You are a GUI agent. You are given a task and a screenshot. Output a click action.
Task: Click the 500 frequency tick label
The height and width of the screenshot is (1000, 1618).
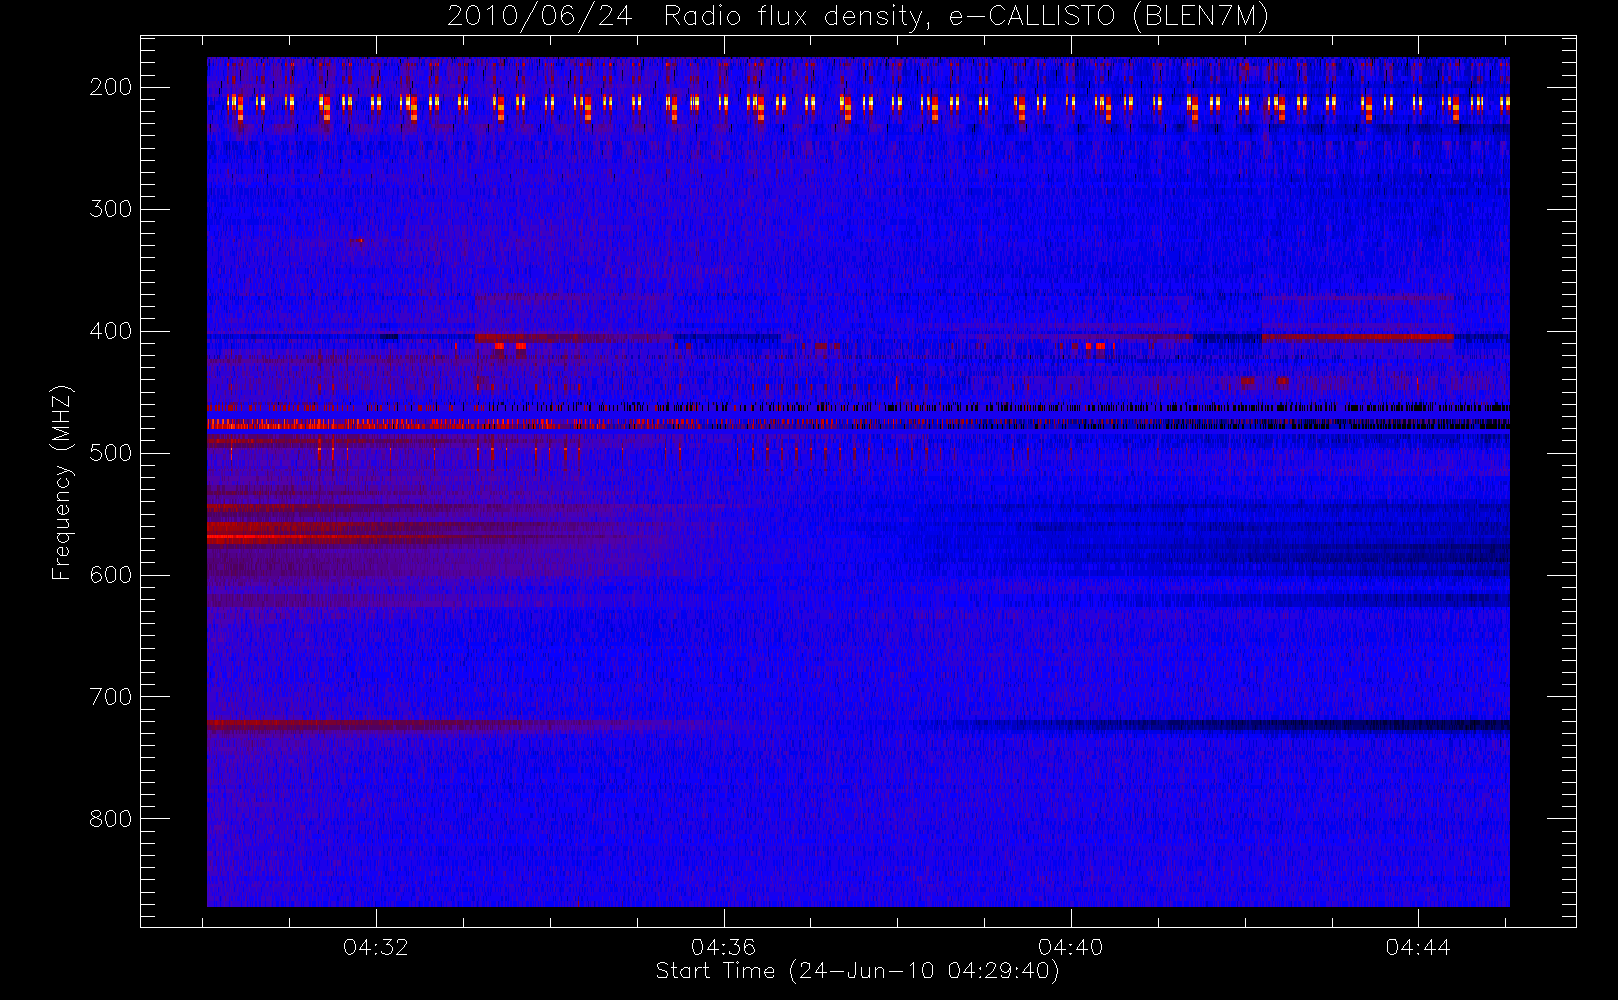tap(111, 453)
